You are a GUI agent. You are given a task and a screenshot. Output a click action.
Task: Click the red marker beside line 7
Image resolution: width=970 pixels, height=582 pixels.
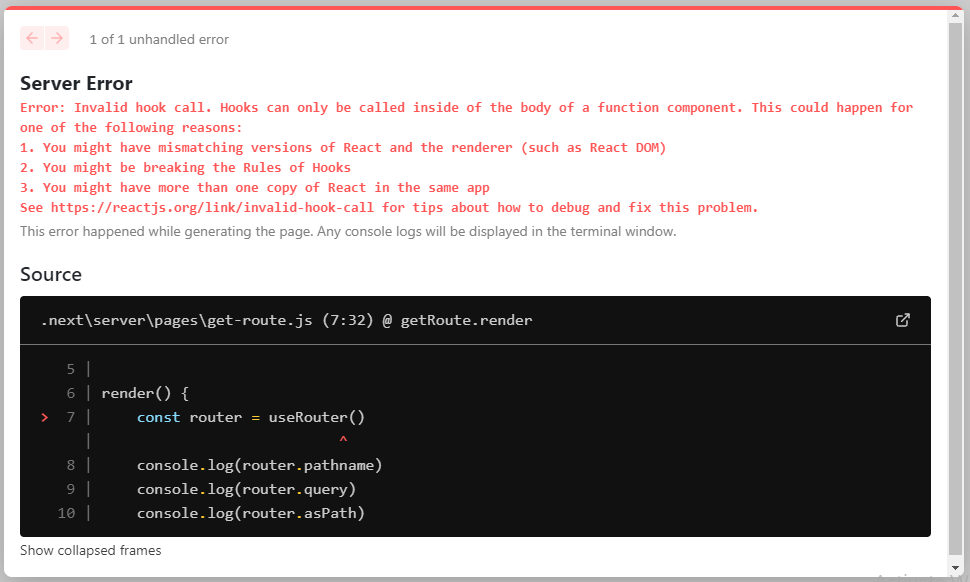pyautogui.click(x=45, y=417)
